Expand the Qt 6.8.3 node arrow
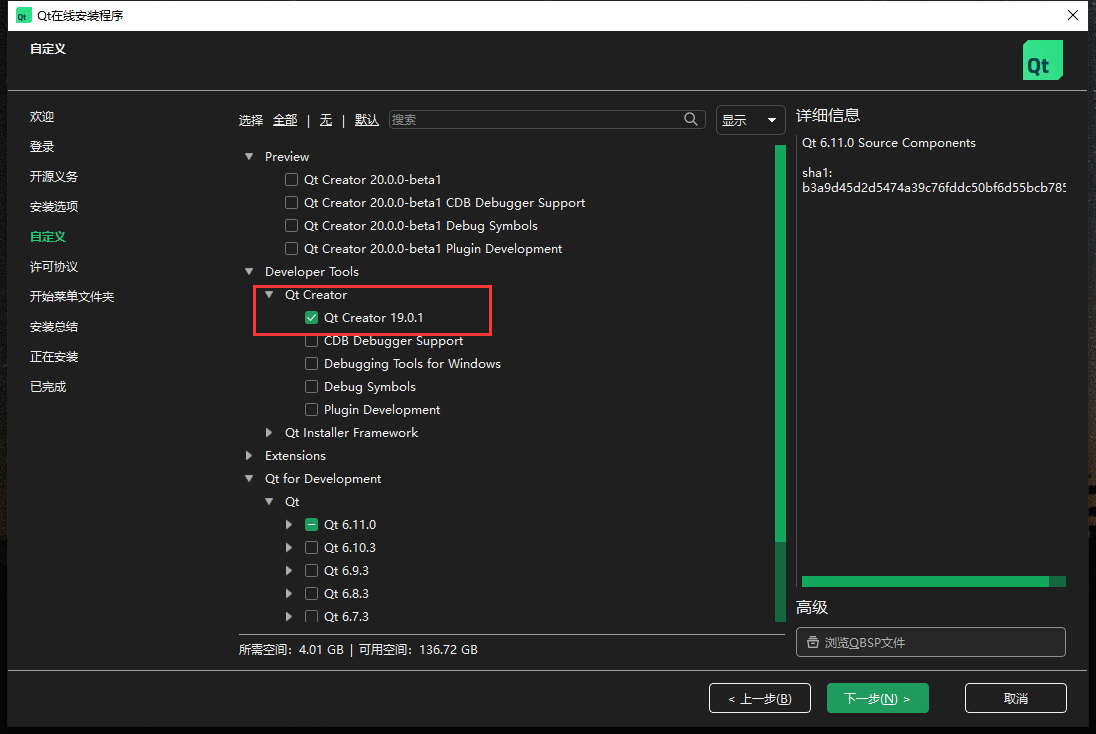 pyautogui.click(x=289, y=593)
